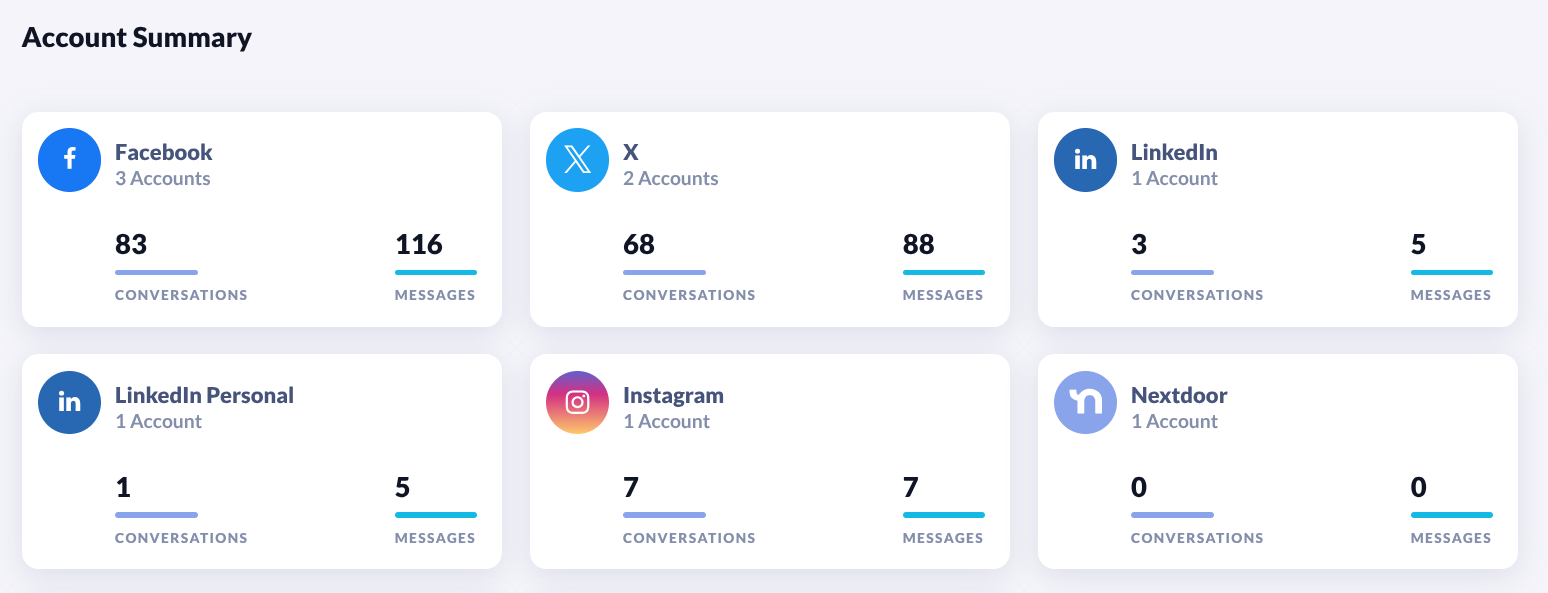Click X's 68 conversations count
The width and height of the screenshot is (1548, 593).
[639, 244]
